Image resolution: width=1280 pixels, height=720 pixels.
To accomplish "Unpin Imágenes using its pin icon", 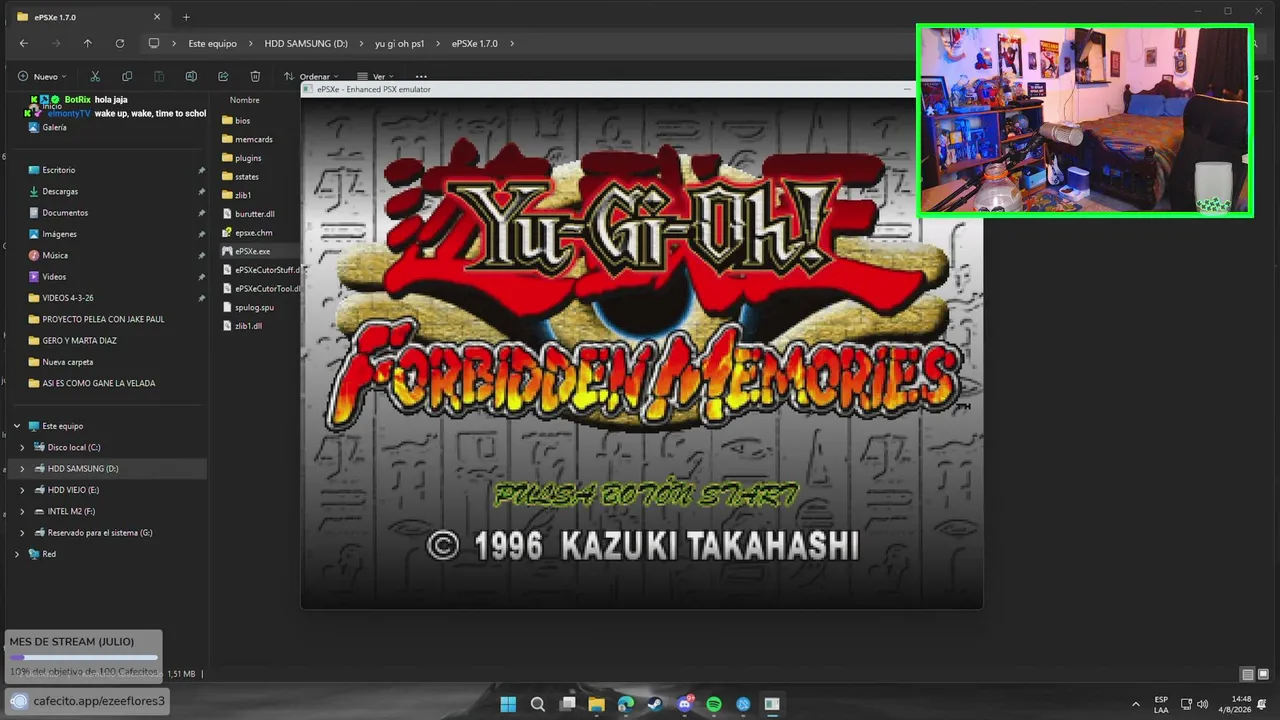I will [201, 234].
